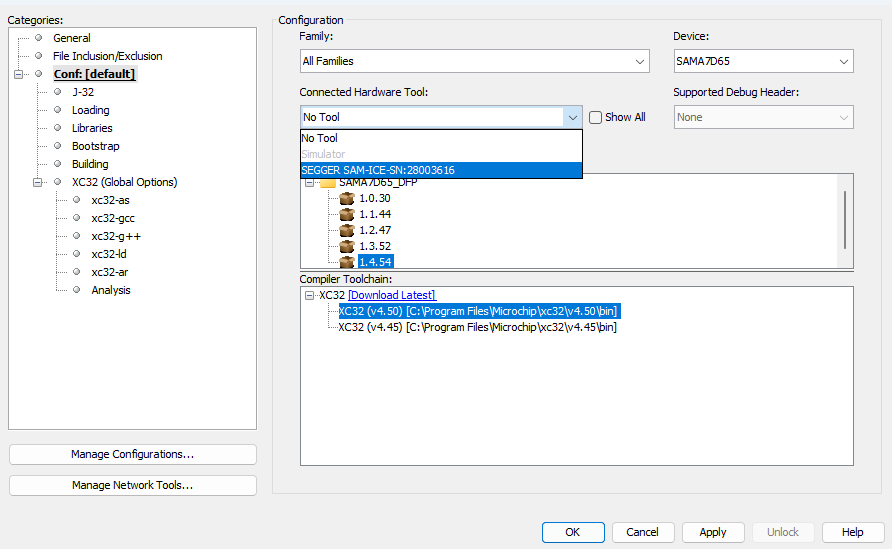This screenshot has width=892, height=549.
Task: Choose SEGGER SAM-ICE-SN:28003616 from list
Action: click(x=378, y=170)
